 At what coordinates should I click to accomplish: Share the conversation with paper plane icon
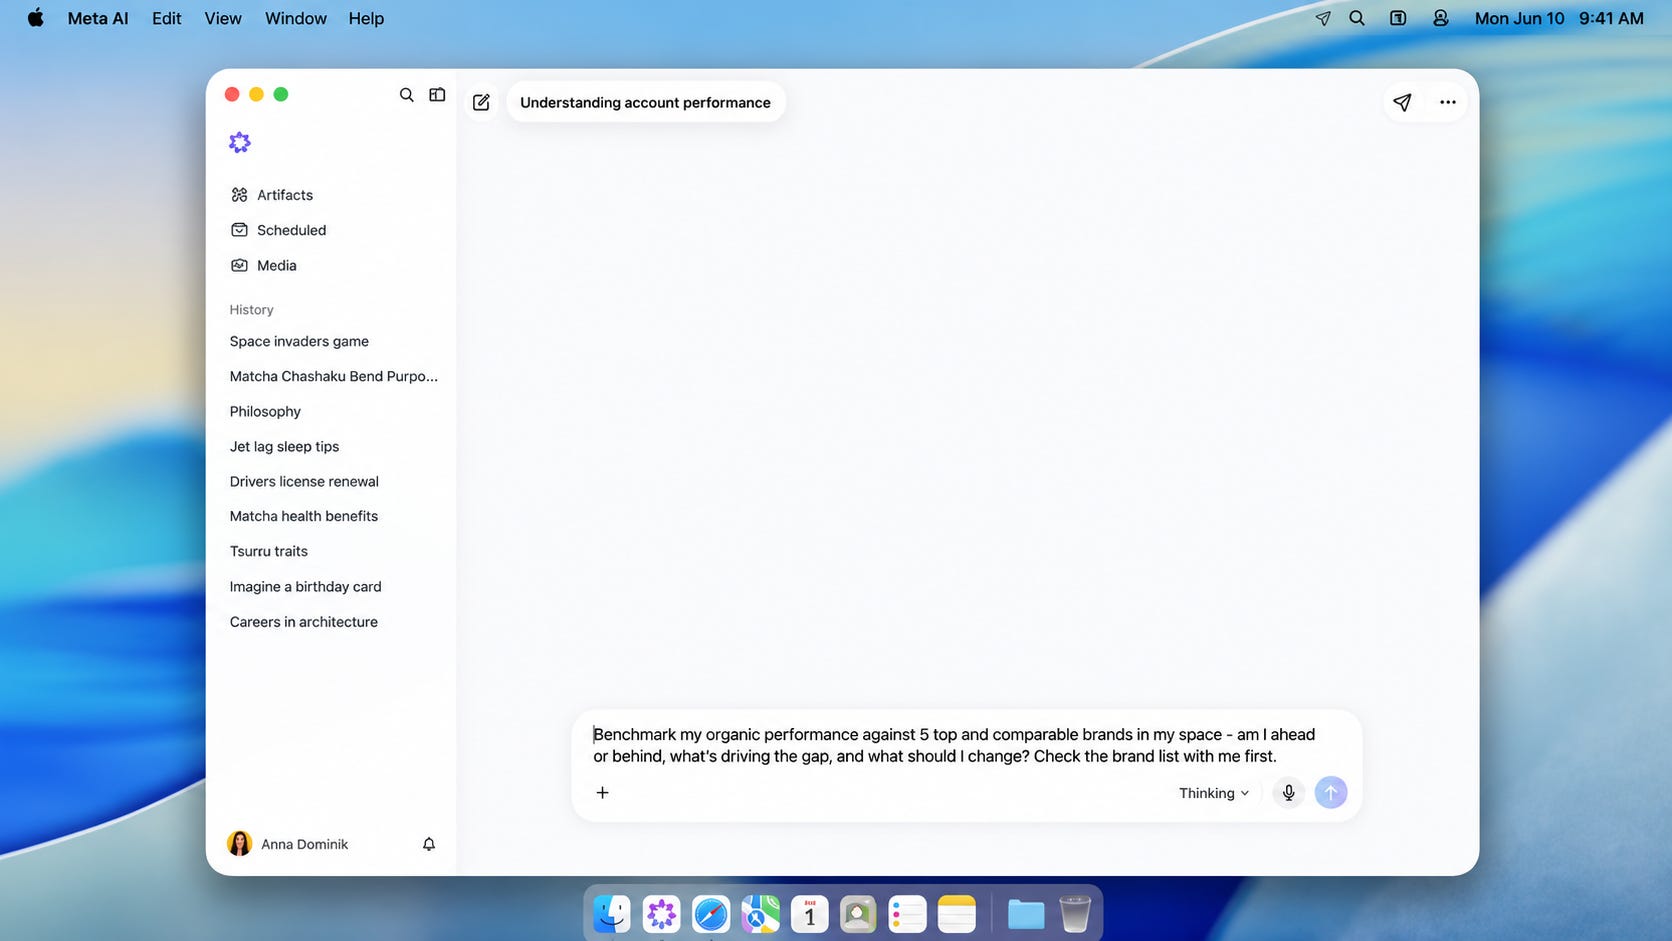point(1402,102)
